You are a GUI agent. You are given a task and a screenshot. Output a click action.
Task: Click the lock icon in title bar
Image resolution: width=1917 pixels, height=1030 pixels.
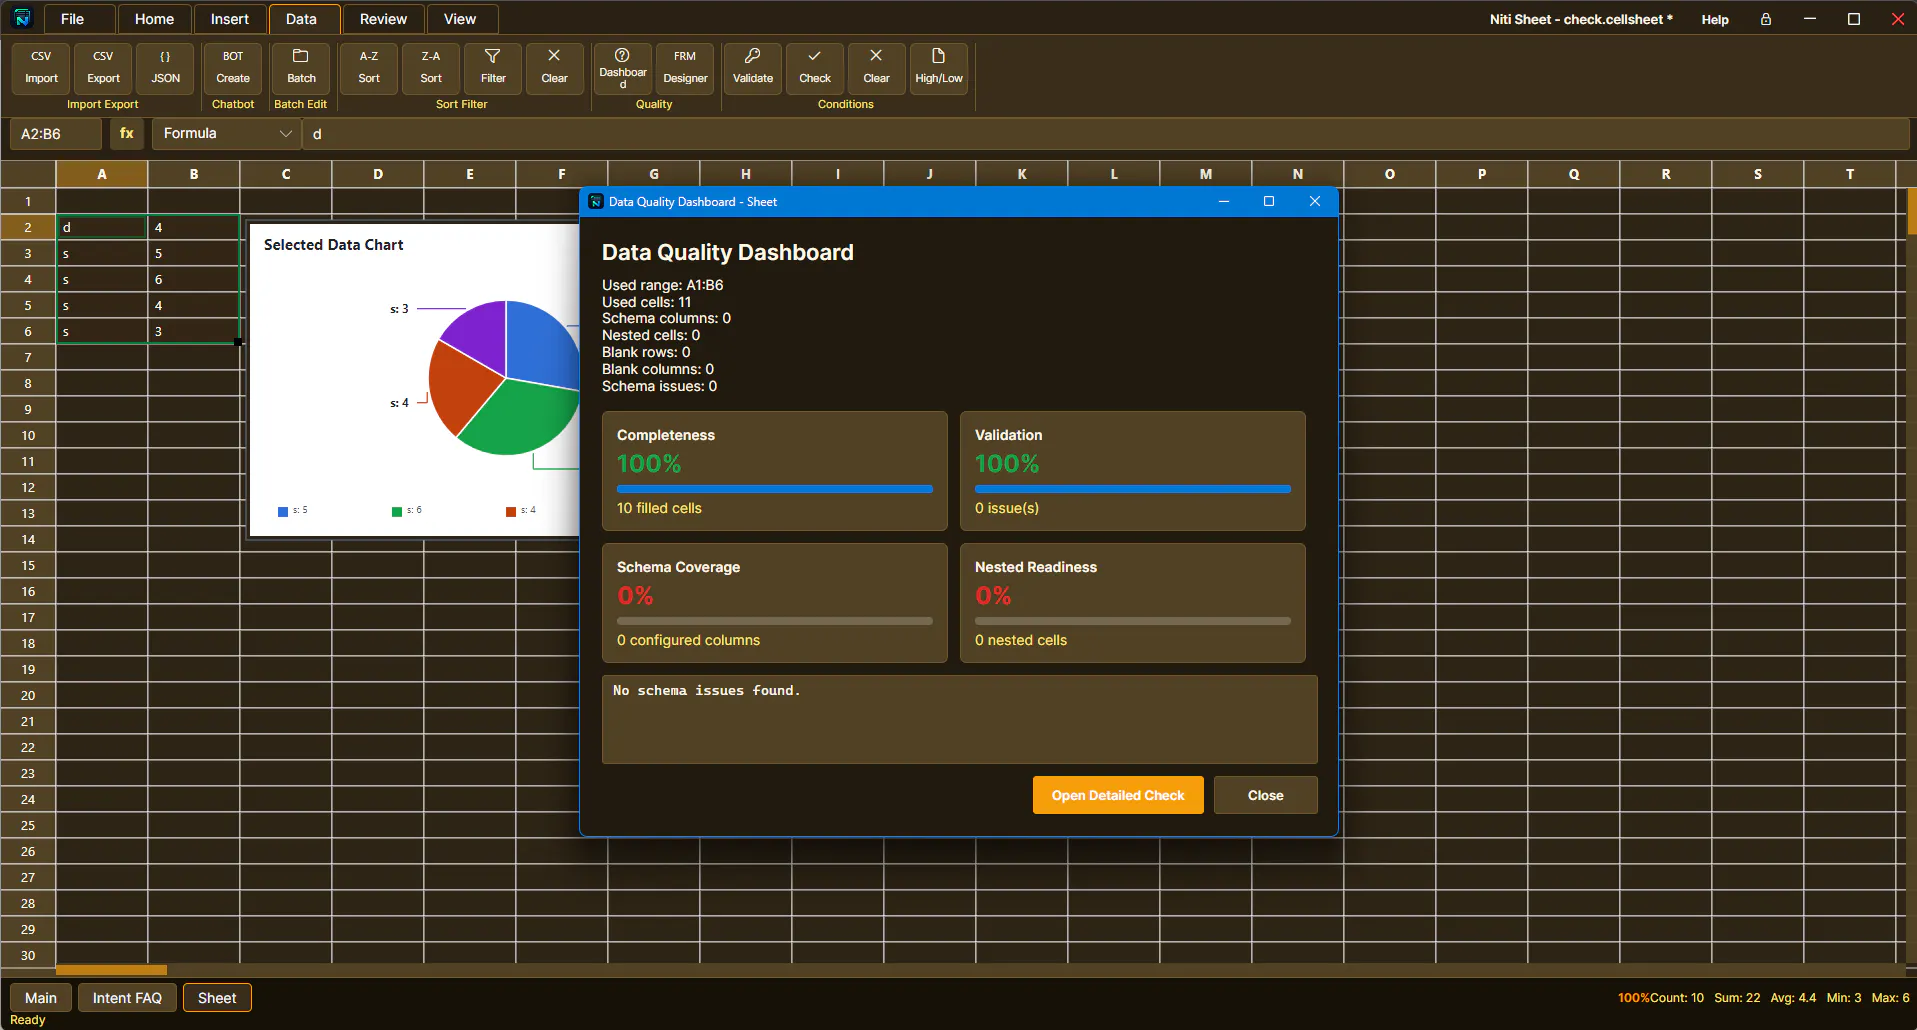click(1766, 19)
